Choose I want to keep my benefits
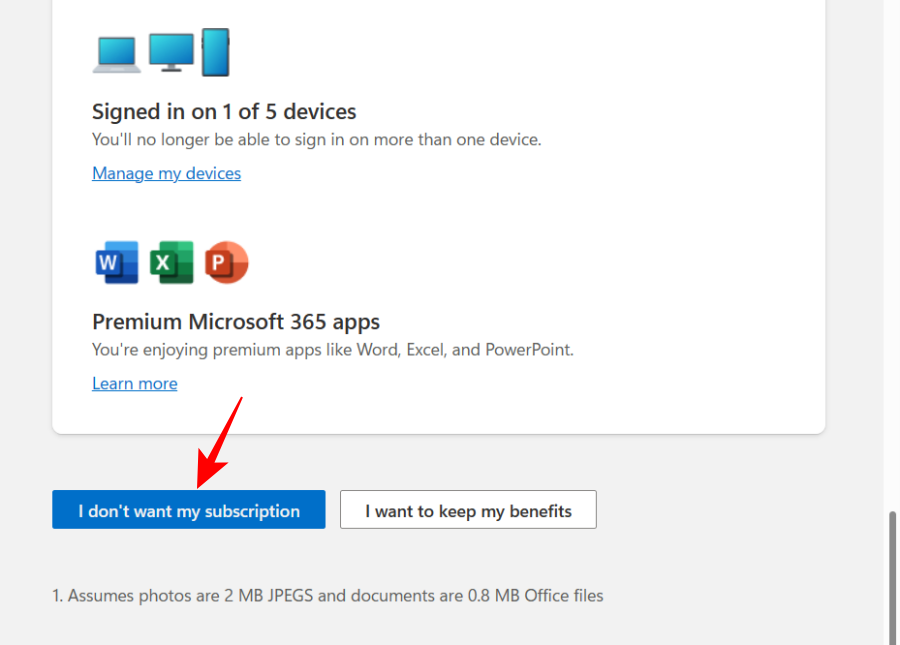The image size is (900, 645). [468, 510]
